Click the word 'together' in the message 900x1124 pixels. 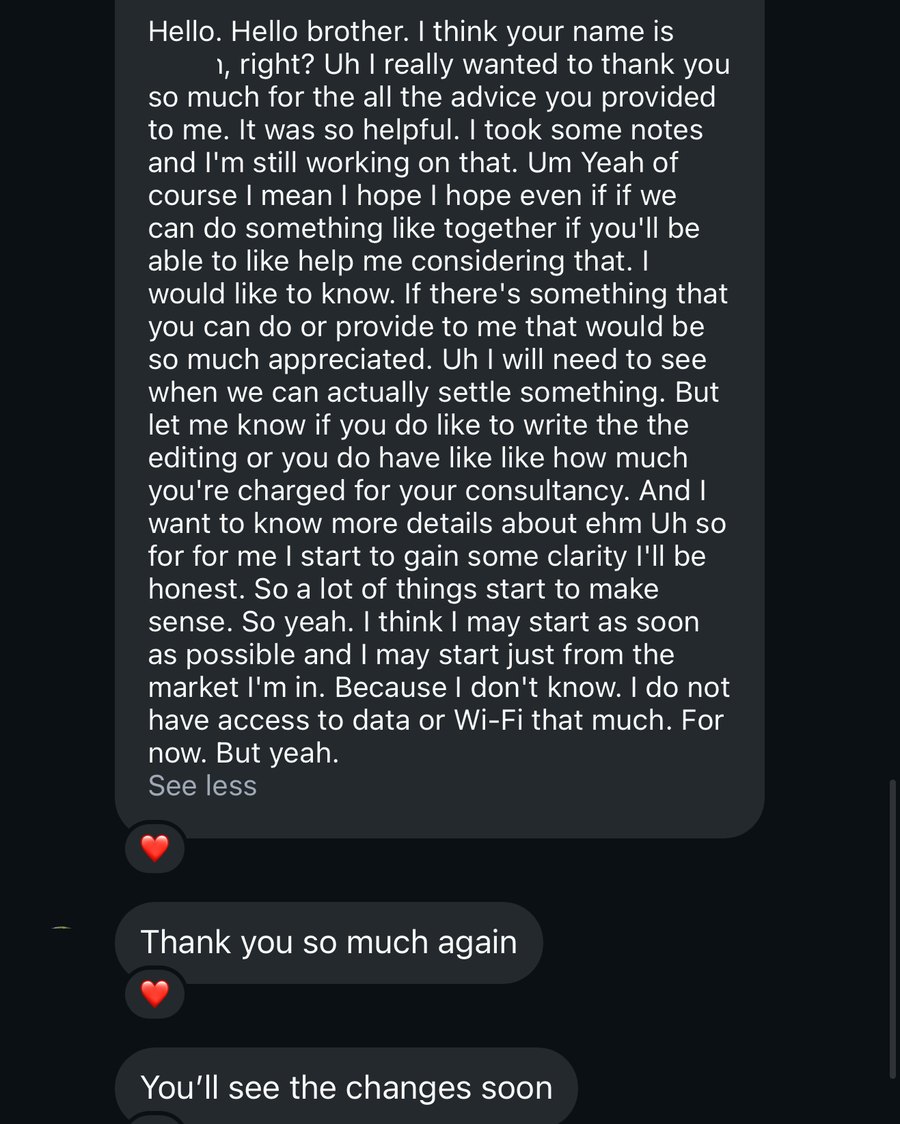coord(499,229)
